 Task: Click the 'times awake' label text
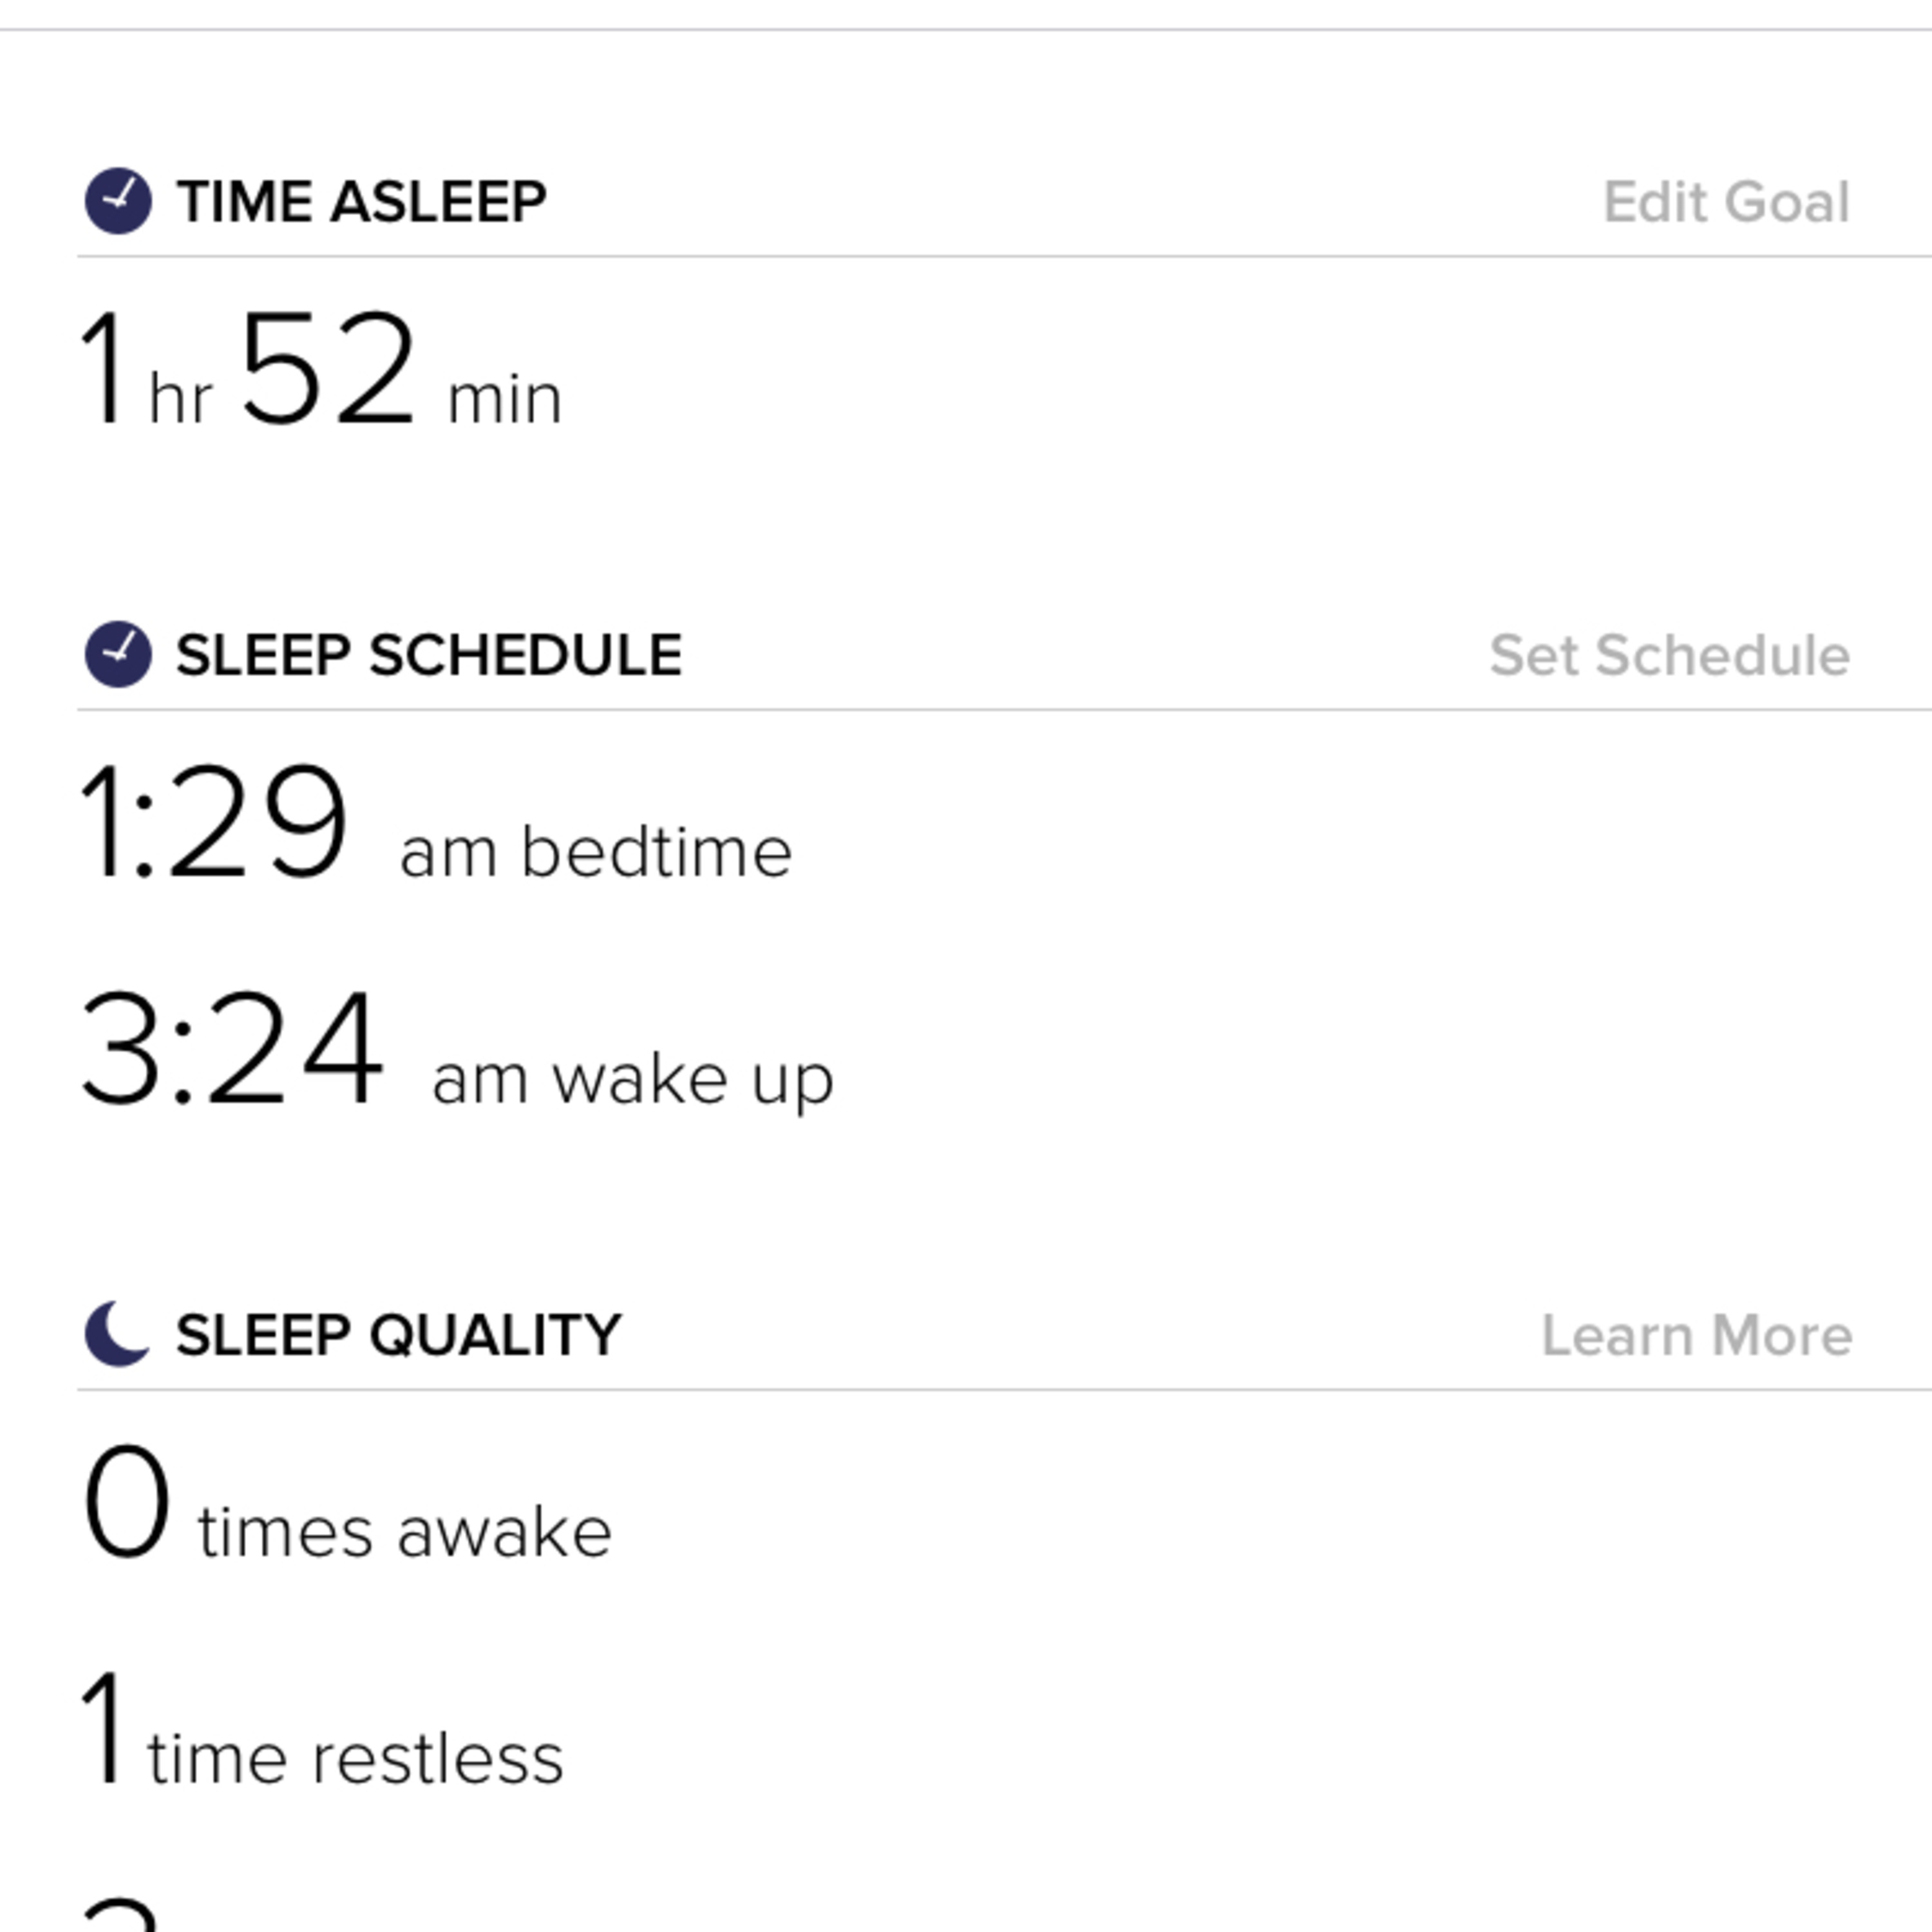[x=404, y=1532]
